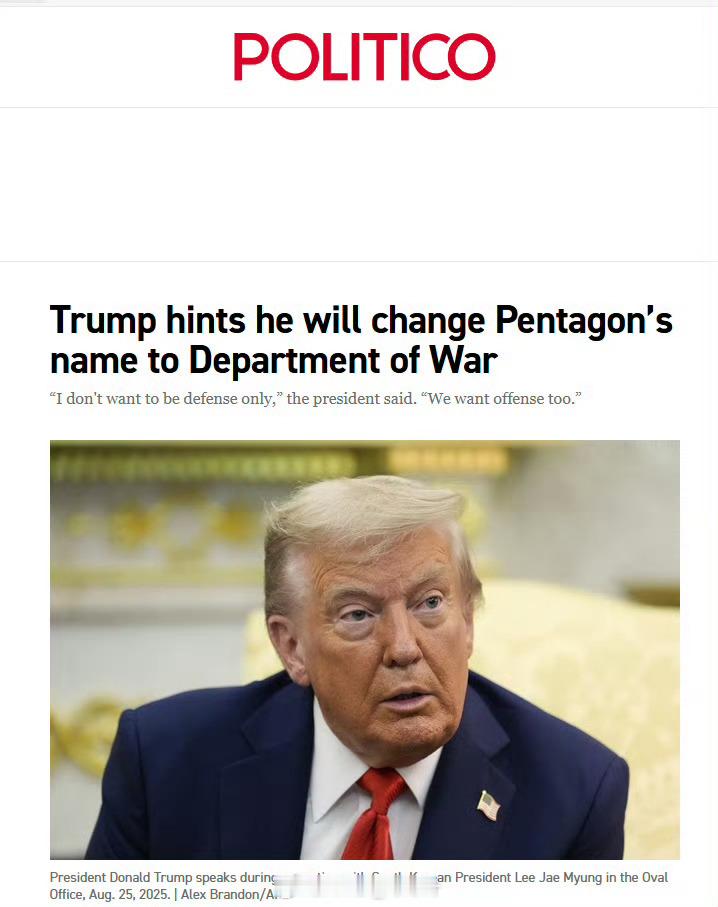Select the word 'Pentagon's' in the headline

pyautogui.click(x=583, y=320)
